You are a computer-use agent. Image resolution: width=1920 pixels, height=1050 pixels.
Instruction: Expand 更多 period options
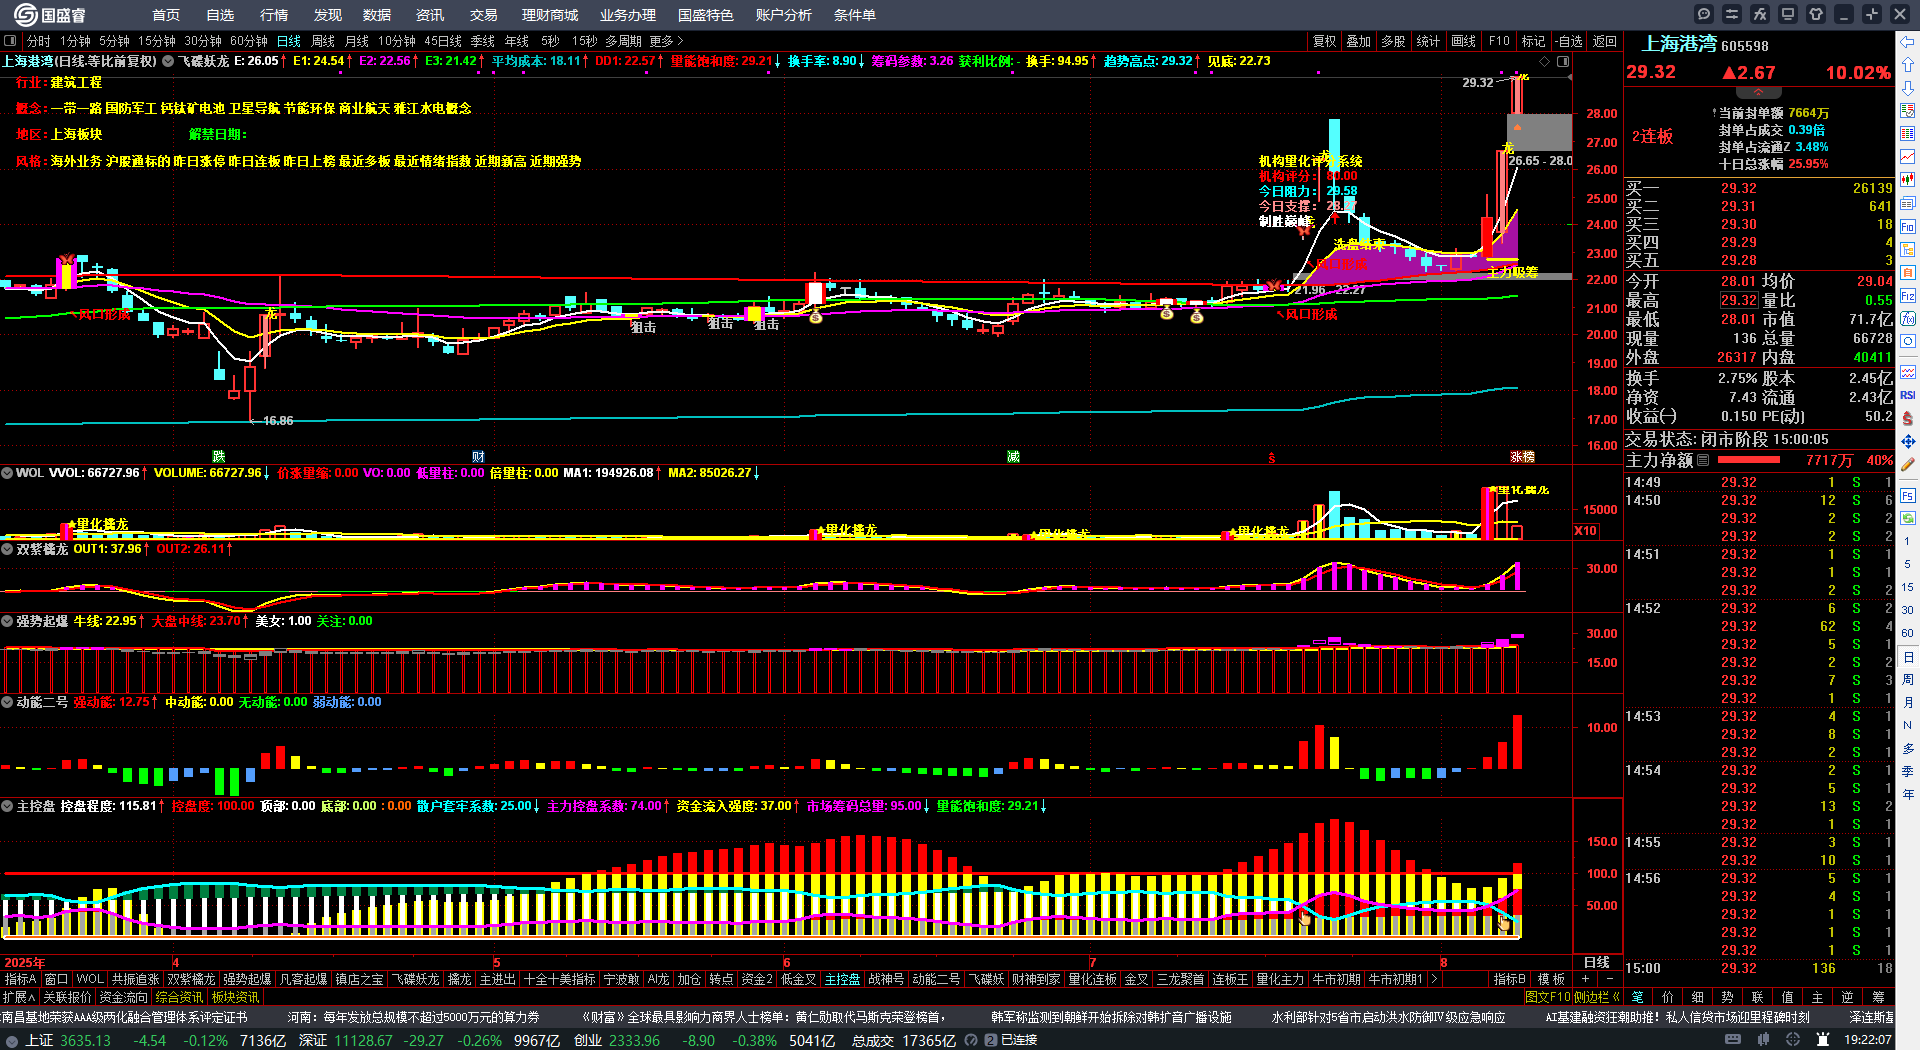666,41
